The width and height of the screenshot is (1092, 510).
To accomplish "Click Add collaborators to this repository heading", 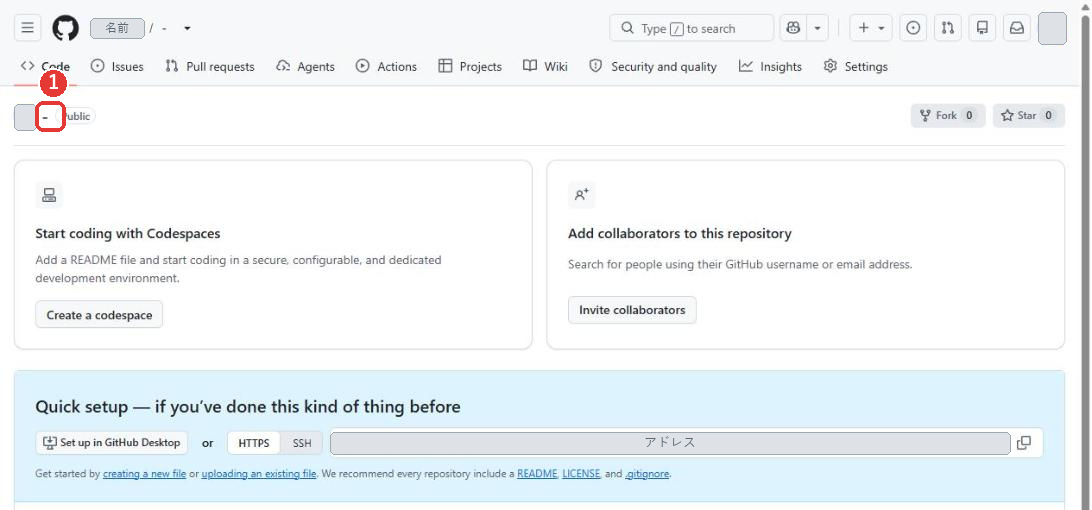I will coord(680,233).
